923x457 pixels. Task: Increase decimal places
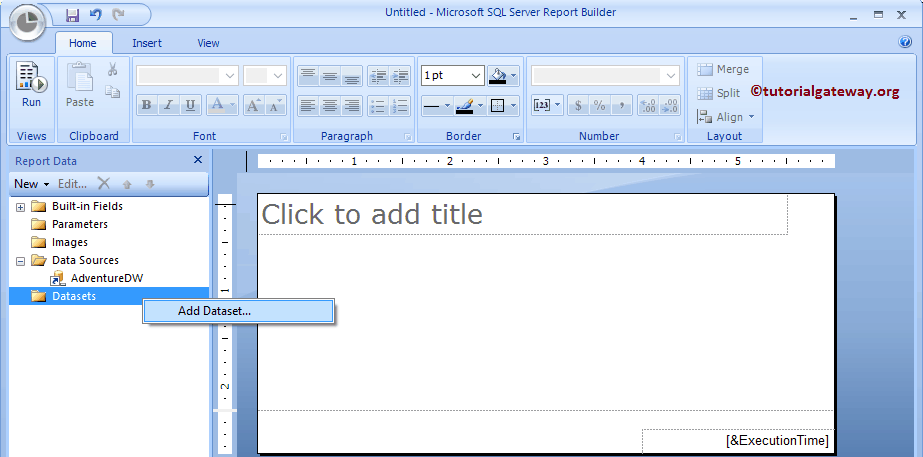648,105
